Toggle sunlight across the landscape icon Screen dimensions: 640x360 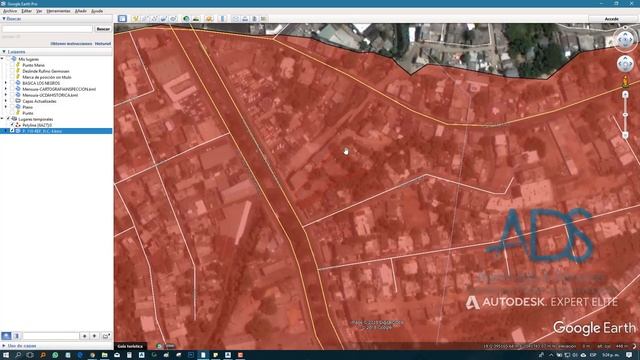pyautogui.click(x=196, y=19)
